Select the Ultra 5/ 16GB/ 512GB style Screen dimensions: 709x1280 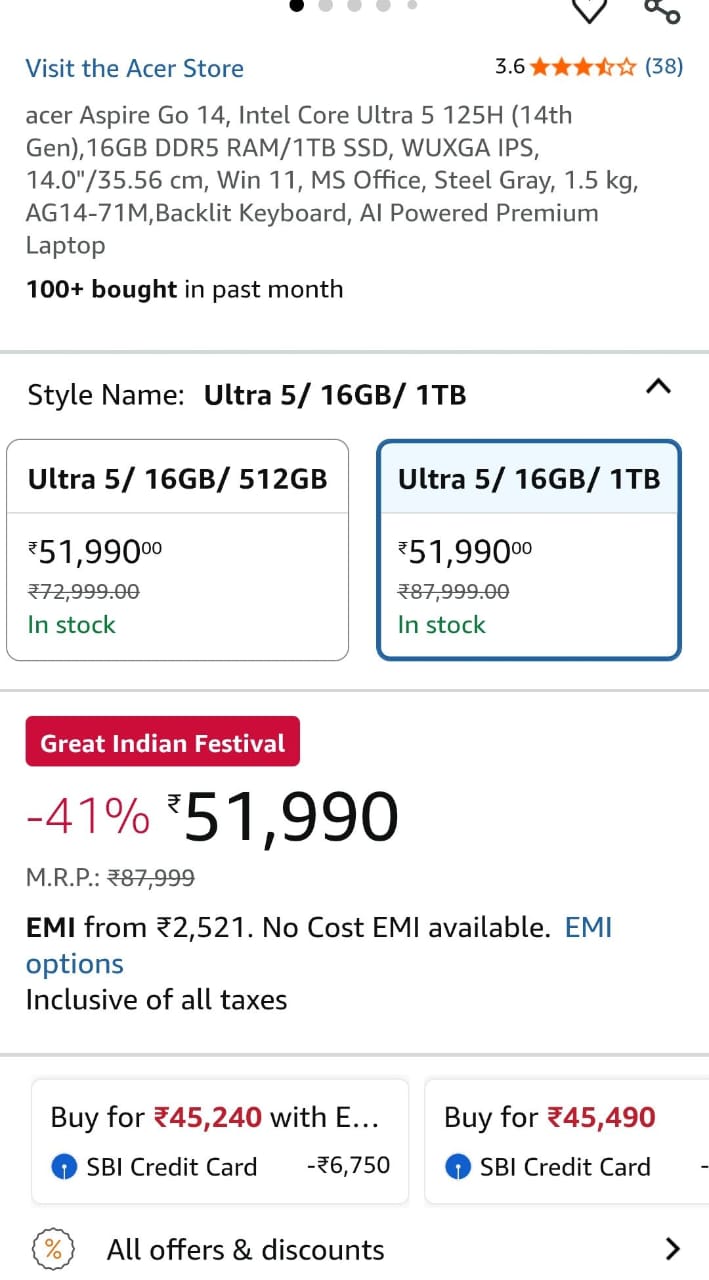[x=178, y=550]
